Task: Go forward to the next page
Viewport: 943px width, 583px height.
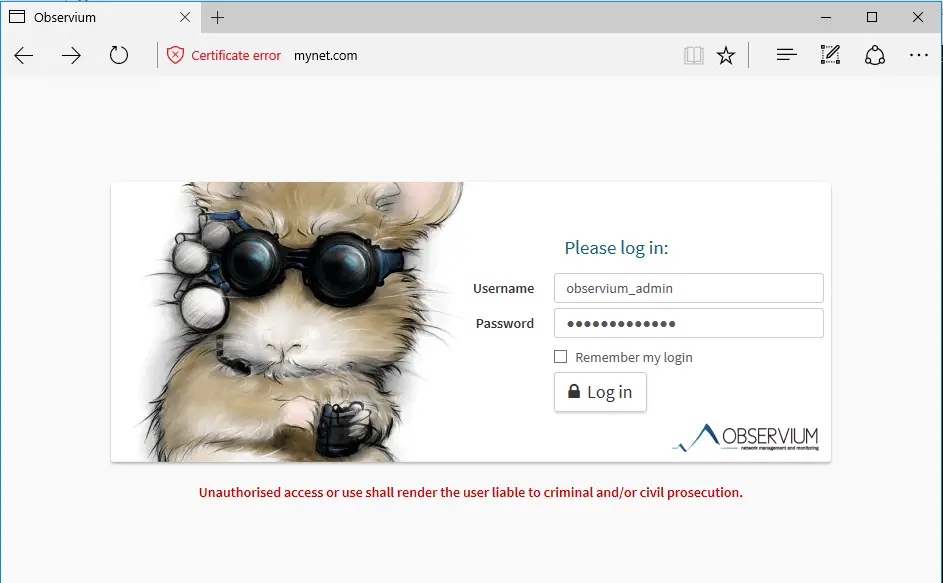Action: click(71, 56)
